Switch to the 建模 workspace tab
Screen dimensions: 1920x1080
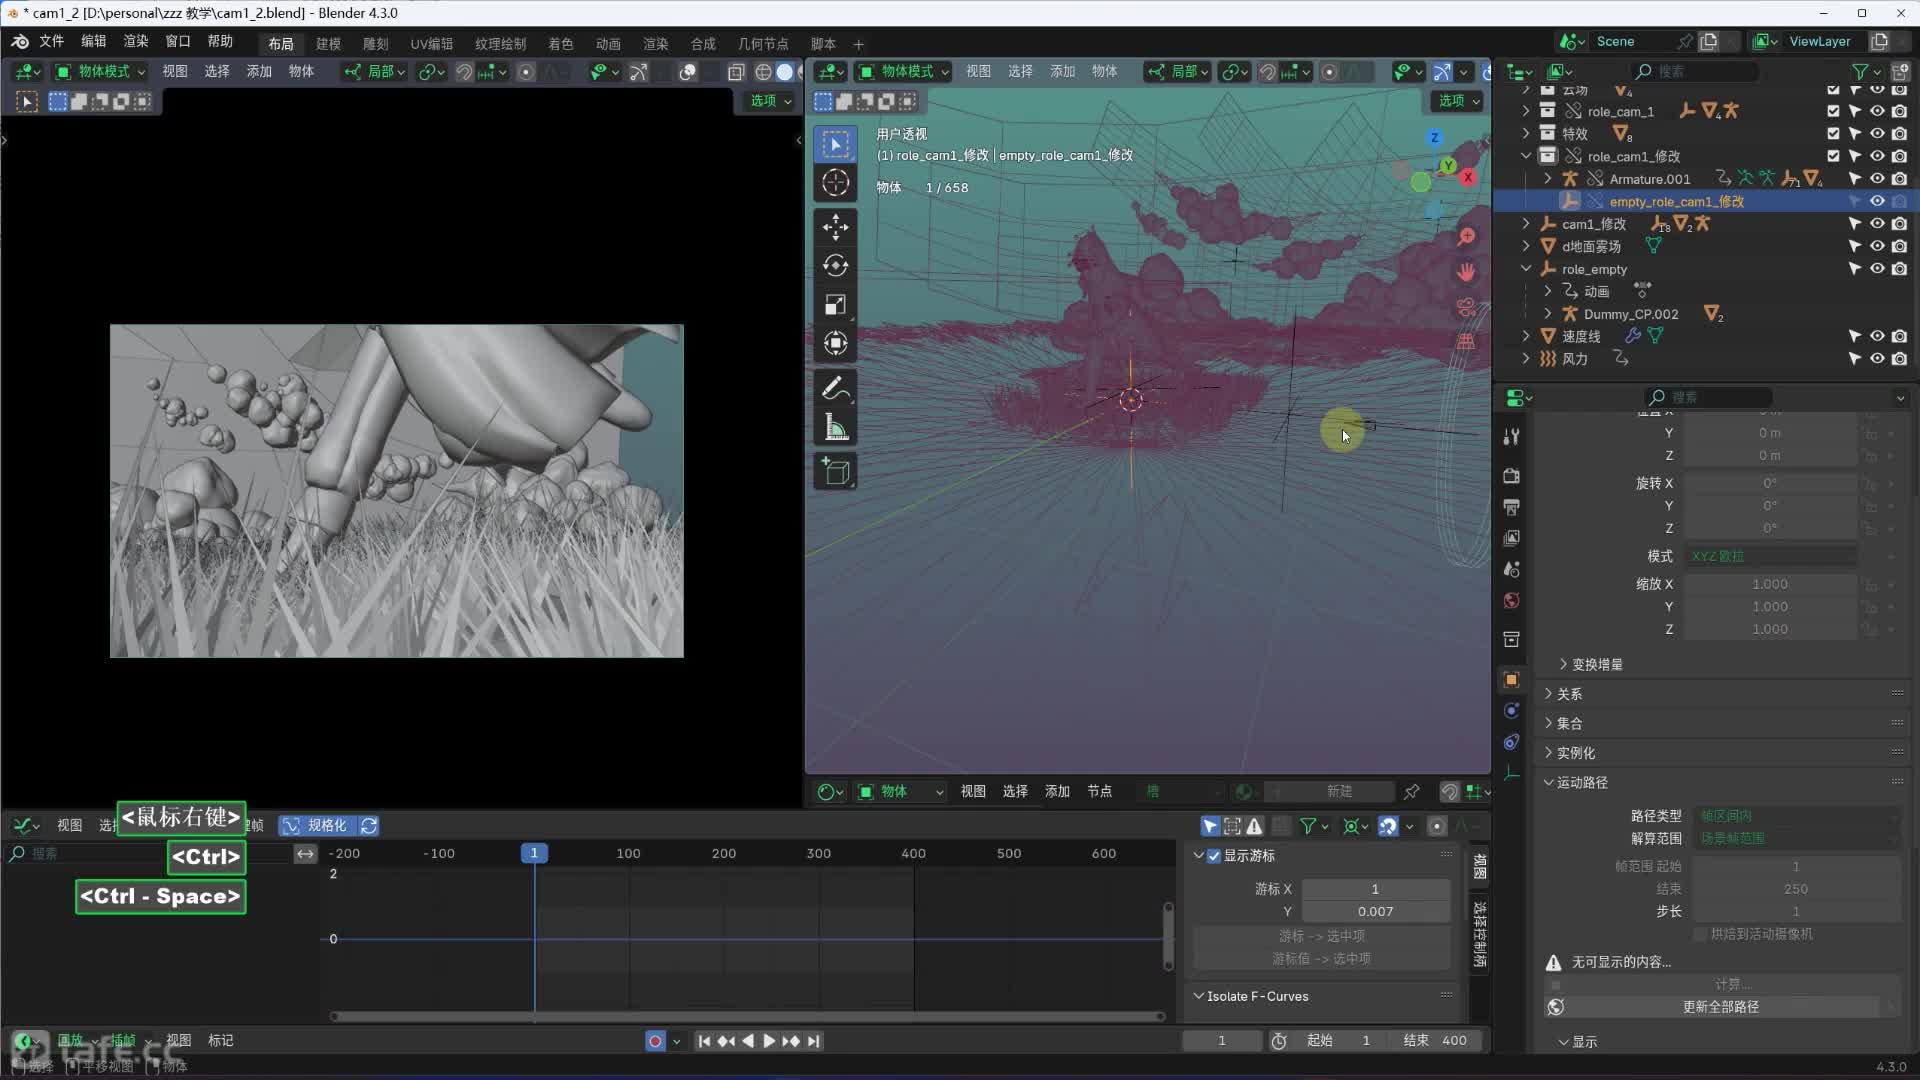(328, 43)
